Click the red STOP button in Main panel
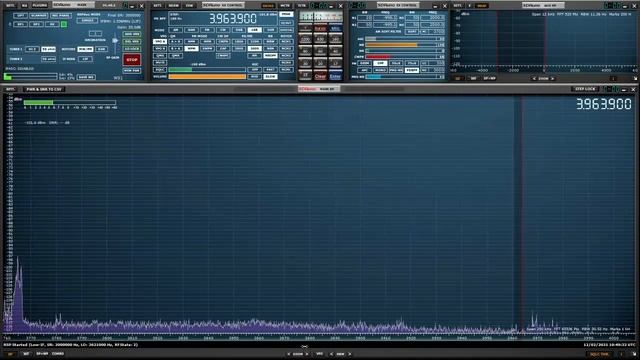Screen dimensions: 640x360 coord(131,60)
